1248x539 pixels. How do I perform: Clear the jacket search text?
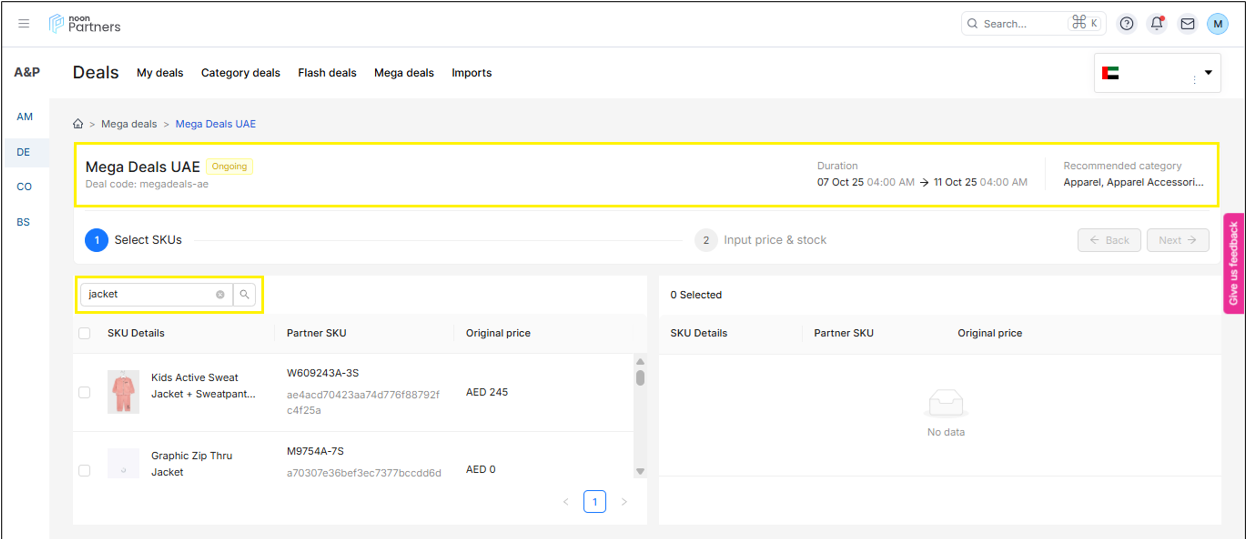(220, 295)
